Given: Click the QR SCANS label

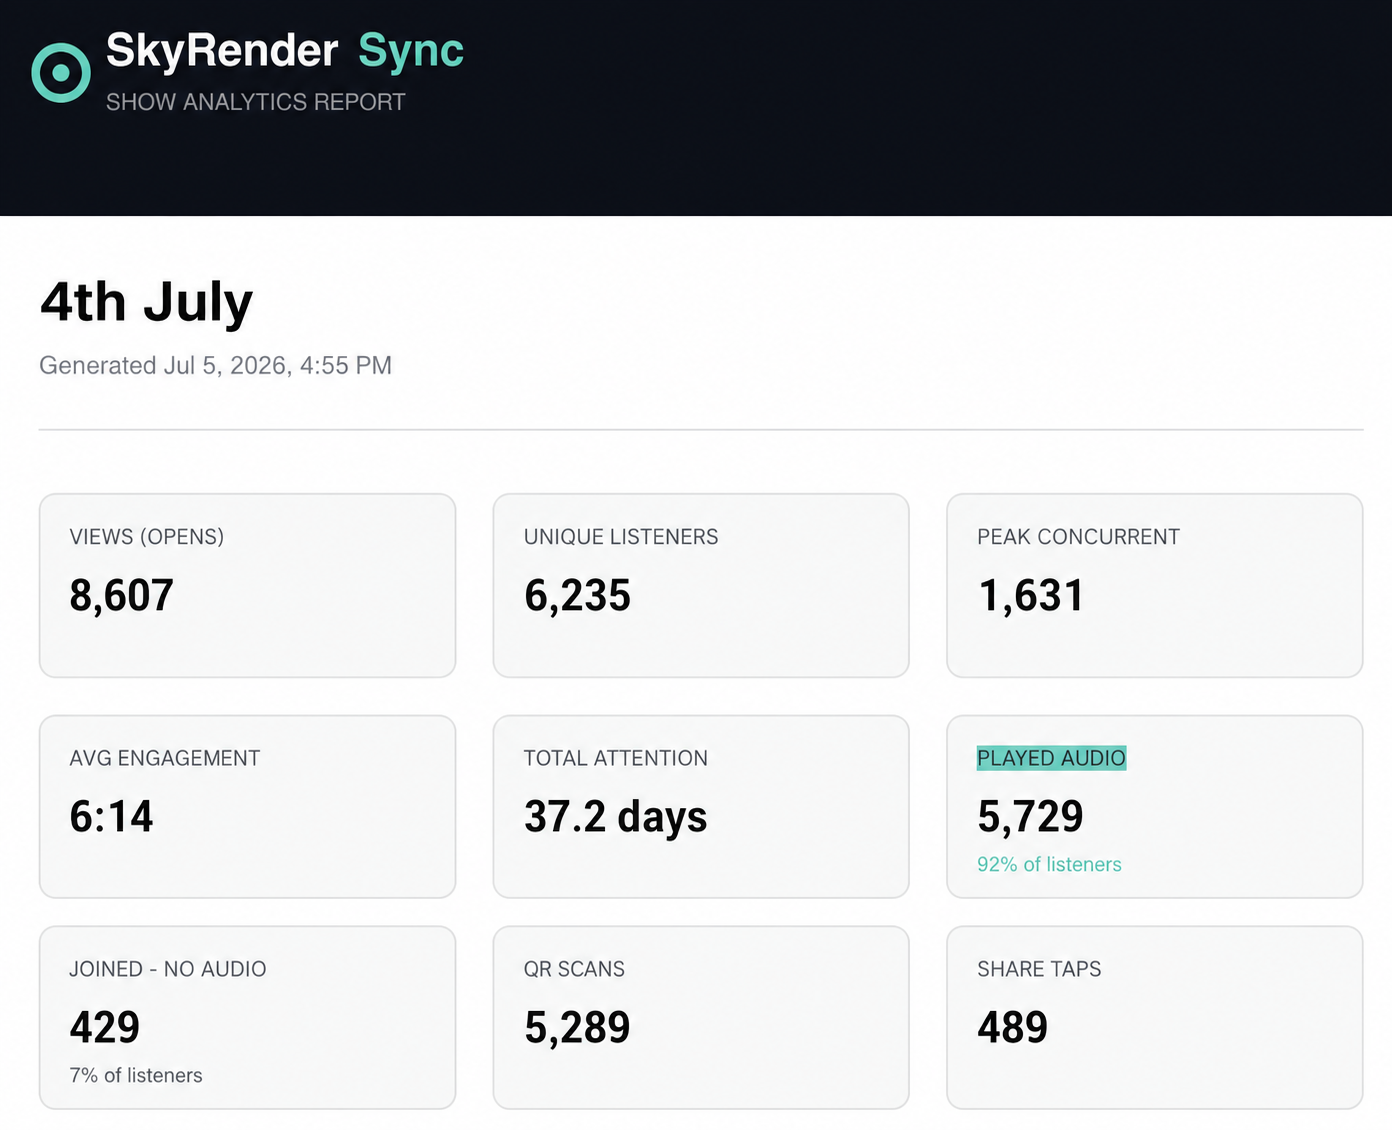Looking at the screenshot, I should 574,969.
